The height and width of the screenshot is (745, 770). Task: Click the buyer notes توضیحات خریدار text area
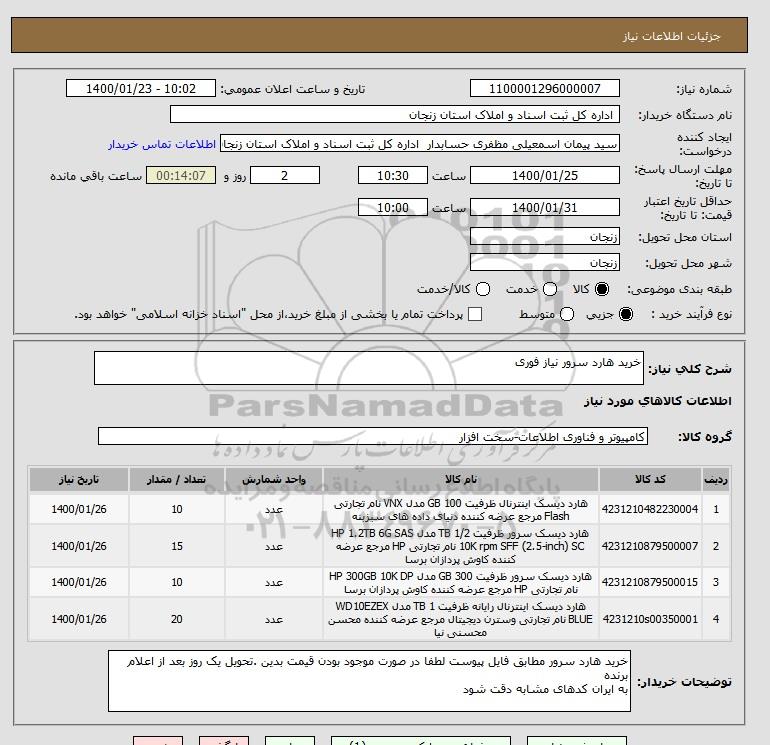369,681
